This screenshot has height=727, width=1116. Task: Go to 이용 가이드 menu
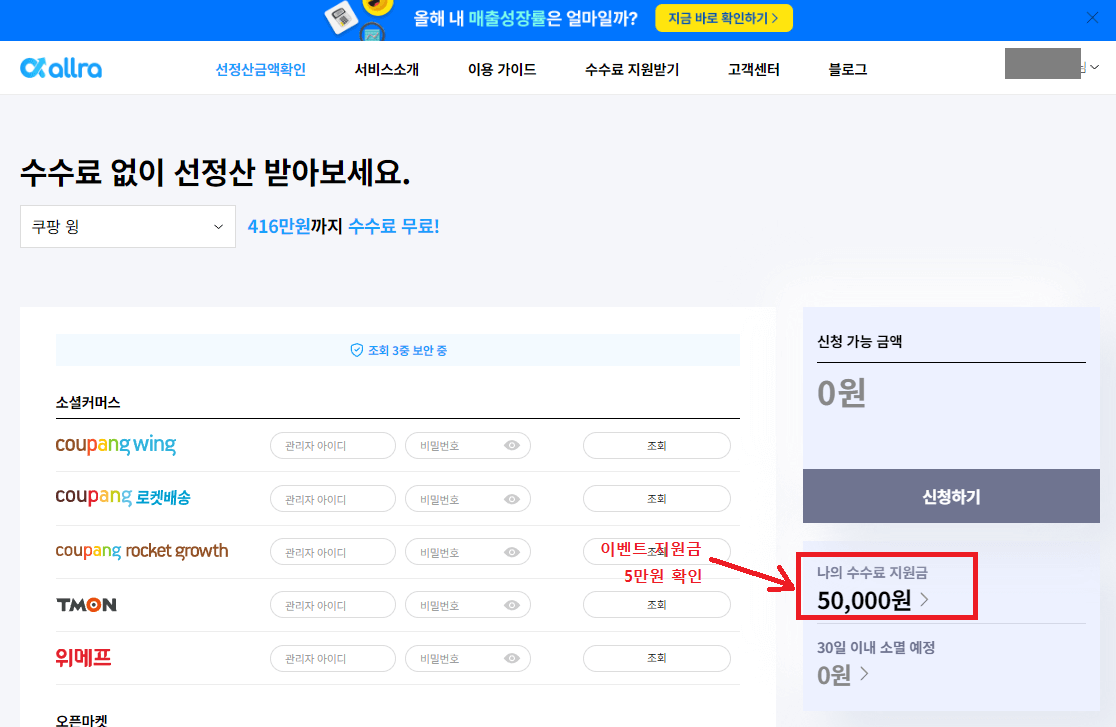502,69
